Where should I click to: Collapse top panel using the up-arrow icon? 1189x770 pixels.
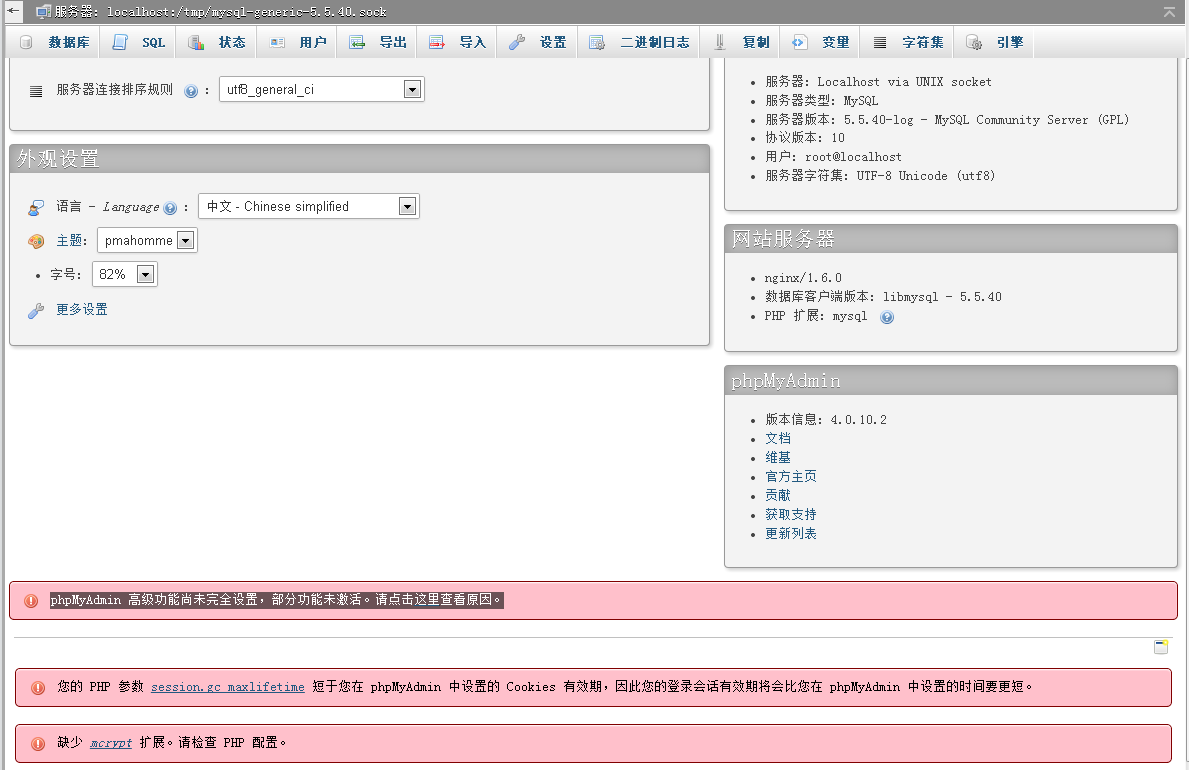coord(1169,11)
